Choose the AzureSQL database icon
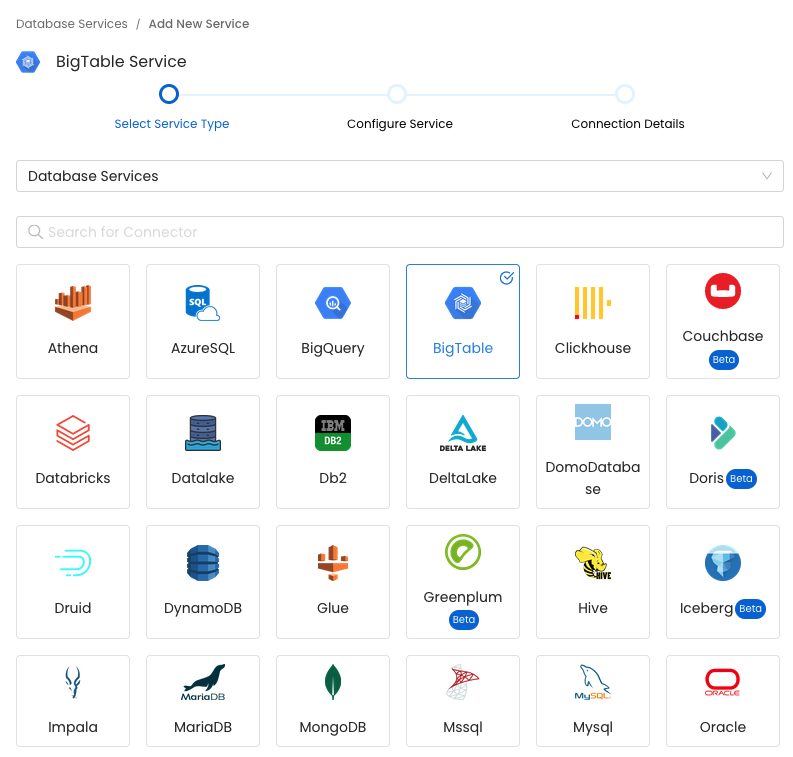 point(202,302)
